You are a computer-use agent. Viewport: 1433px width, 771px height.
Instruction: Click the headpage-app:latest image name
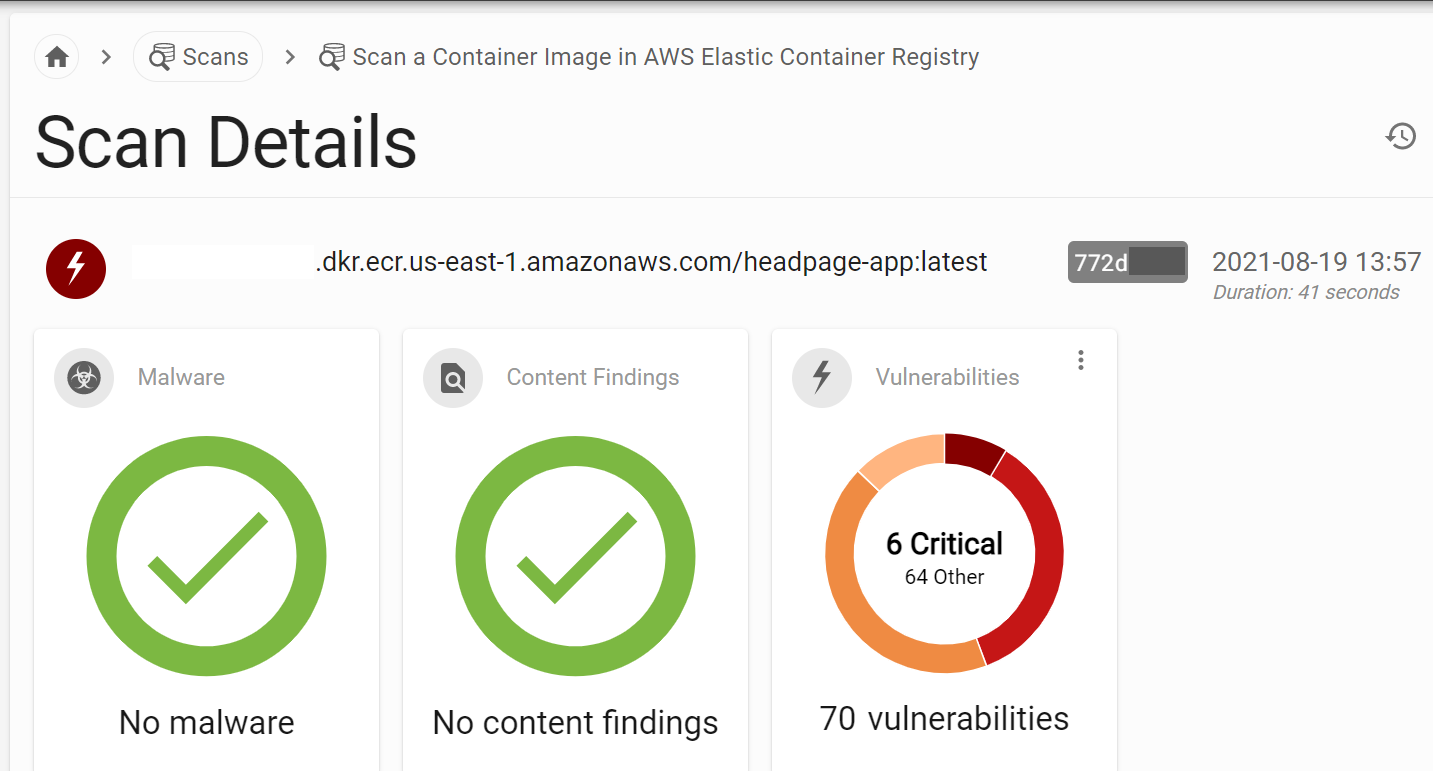click(650, 262)
